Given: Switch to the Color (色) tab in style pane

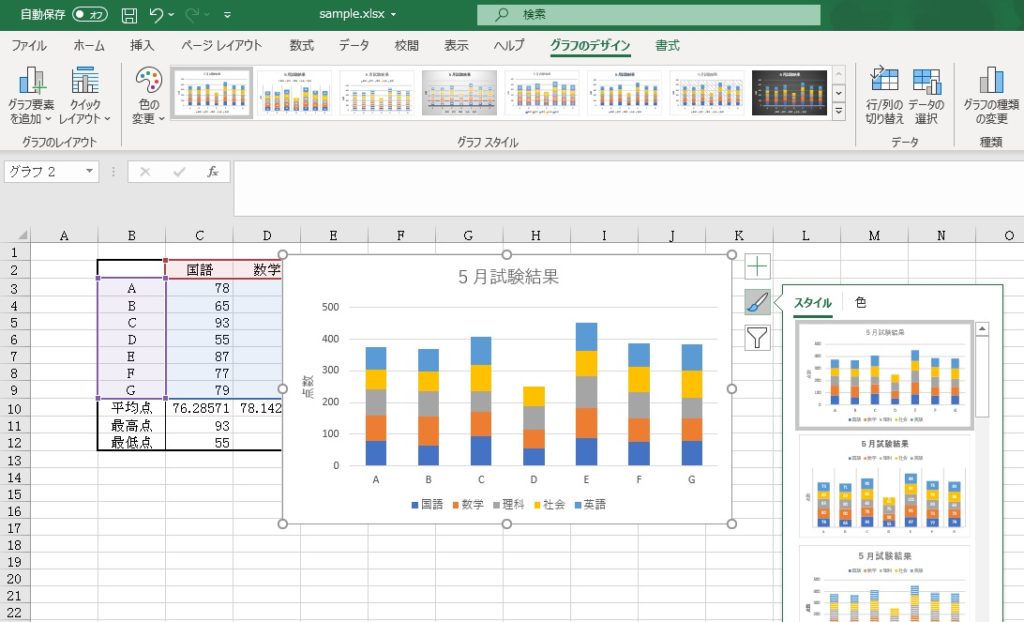Looking at the screenshot, I should pos(860,302).
